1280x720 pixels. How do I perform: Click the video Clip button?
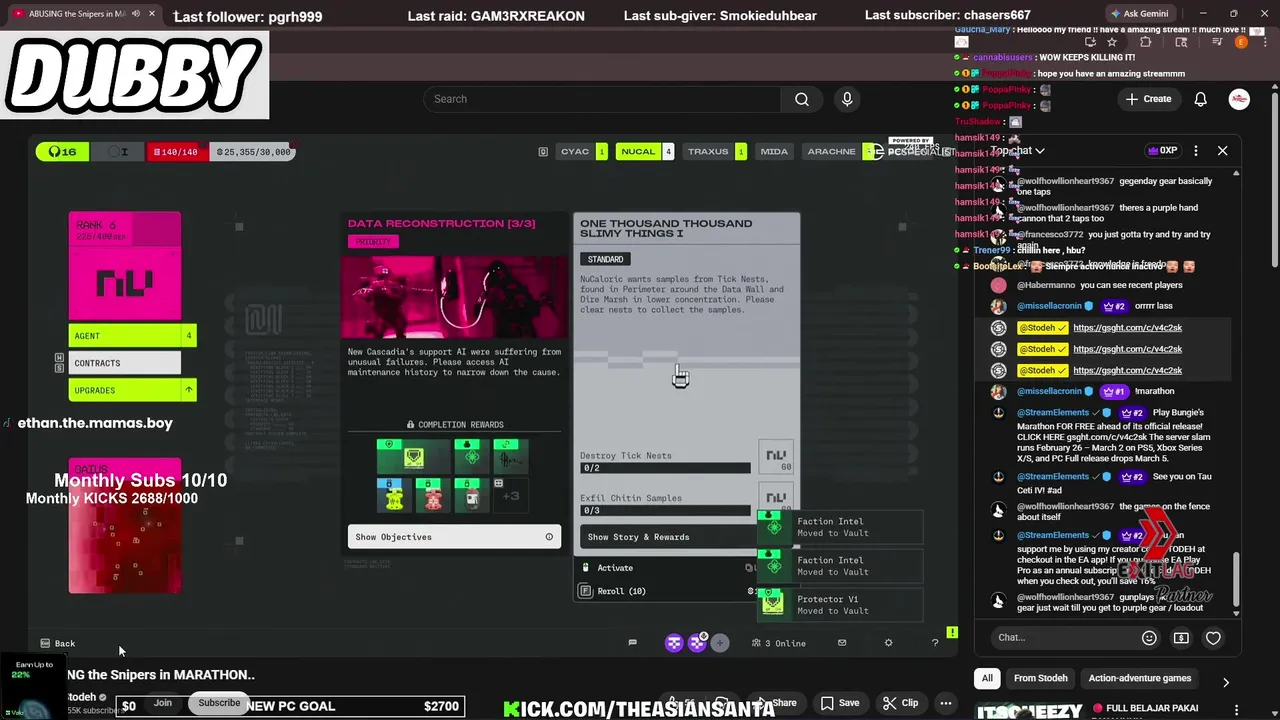tap(900, 703)
